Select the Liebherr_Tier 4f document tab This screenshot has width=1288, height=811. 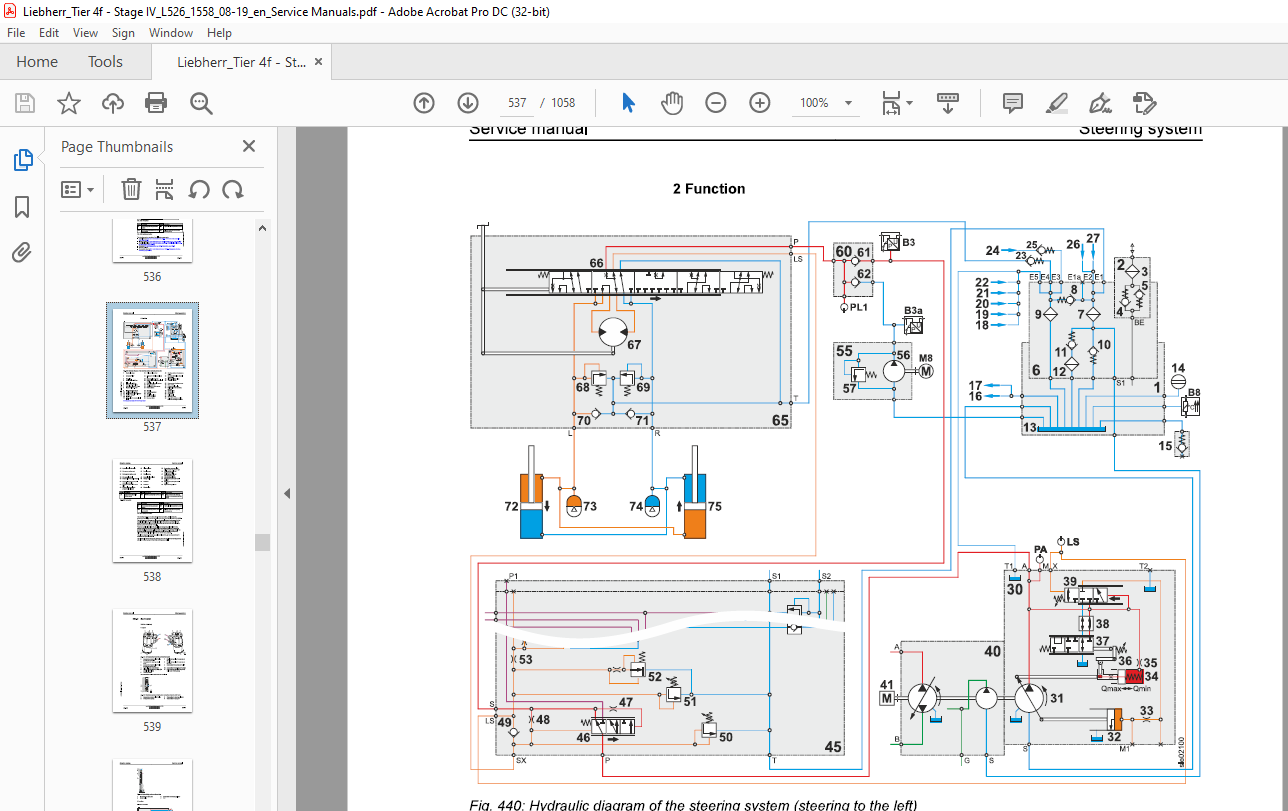[242, 62]
